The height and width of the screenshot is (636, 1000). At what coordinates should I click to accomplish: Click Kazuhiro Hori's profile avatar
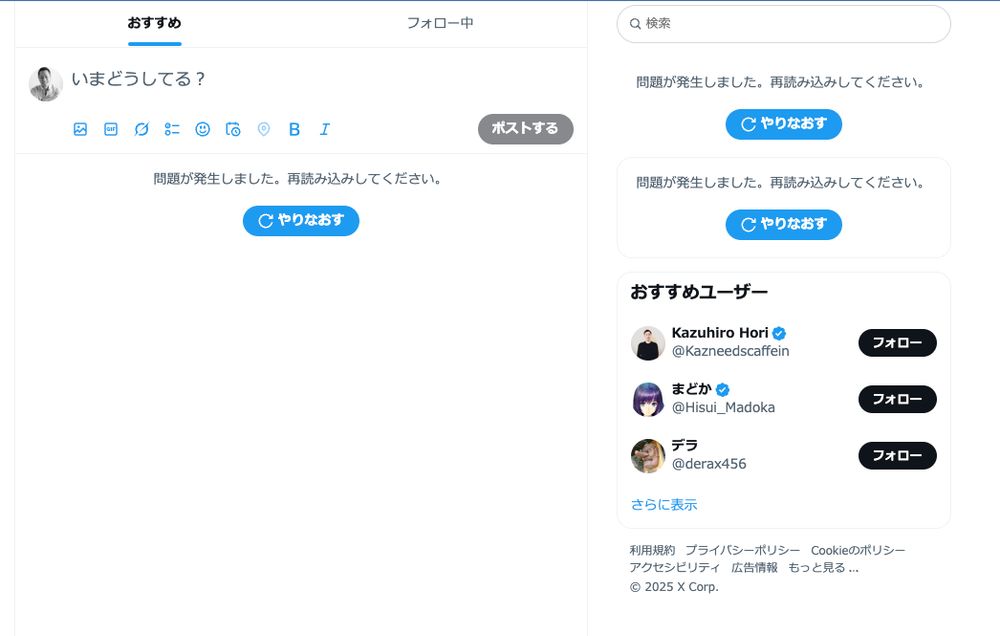[648, 343]
